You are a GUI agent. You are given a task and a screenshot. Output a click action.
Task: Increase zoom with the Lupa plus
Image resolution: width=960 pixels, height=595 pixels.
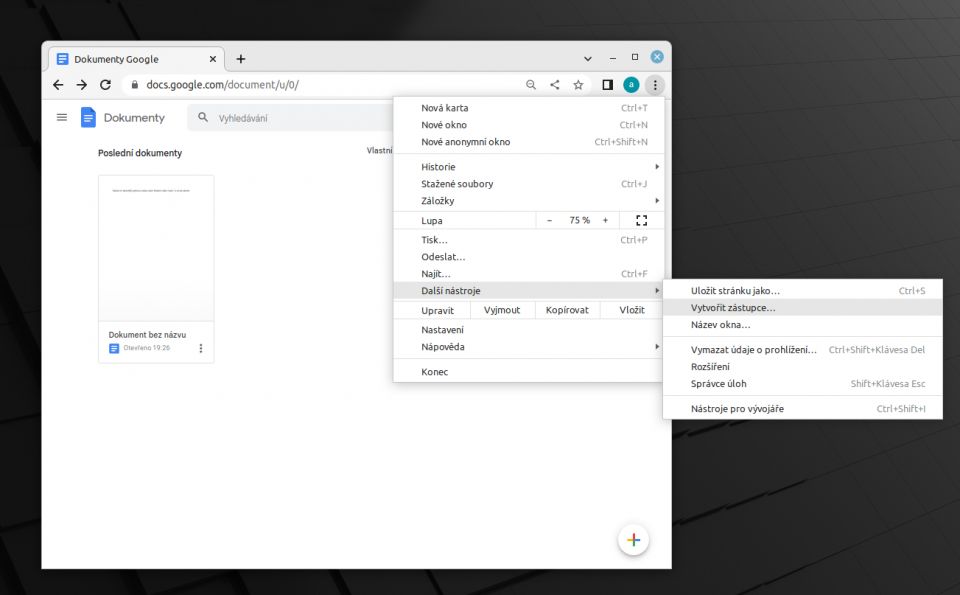click(x=606, y=220)
